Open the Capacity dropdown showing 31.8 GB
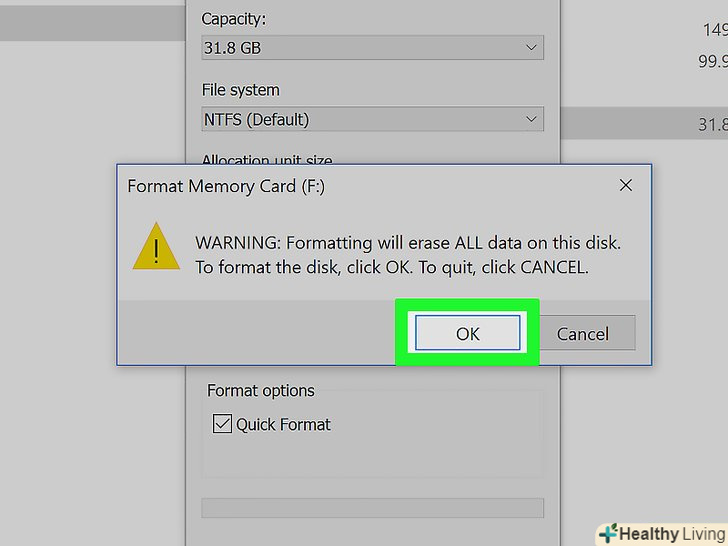The image size is (728, 546). point(371,47)
